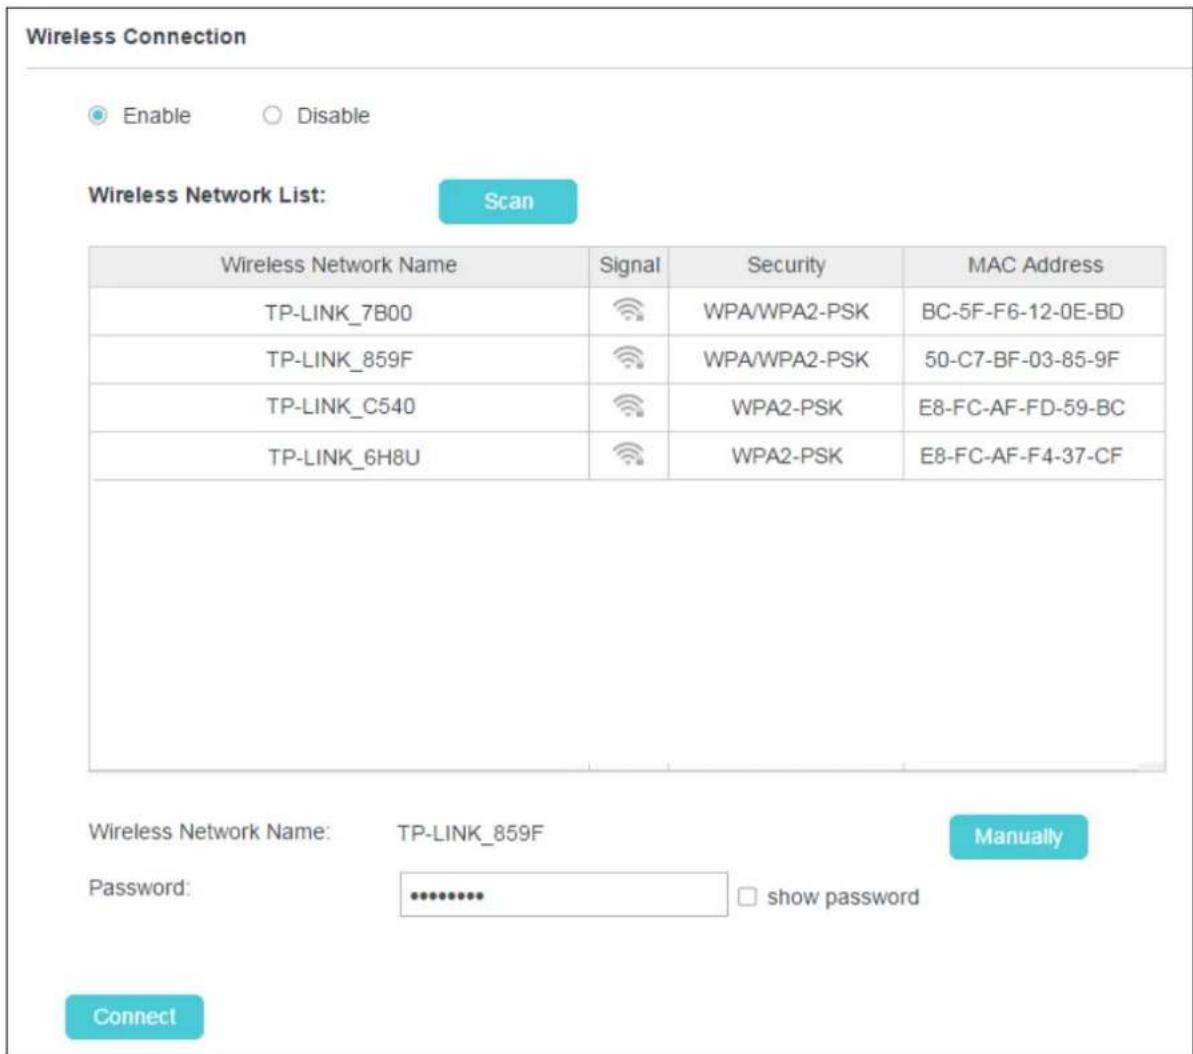Screen dimensions: 1193x1054
Task: Select network TP-LINK_7B00 in list
Action: point(339,312)
